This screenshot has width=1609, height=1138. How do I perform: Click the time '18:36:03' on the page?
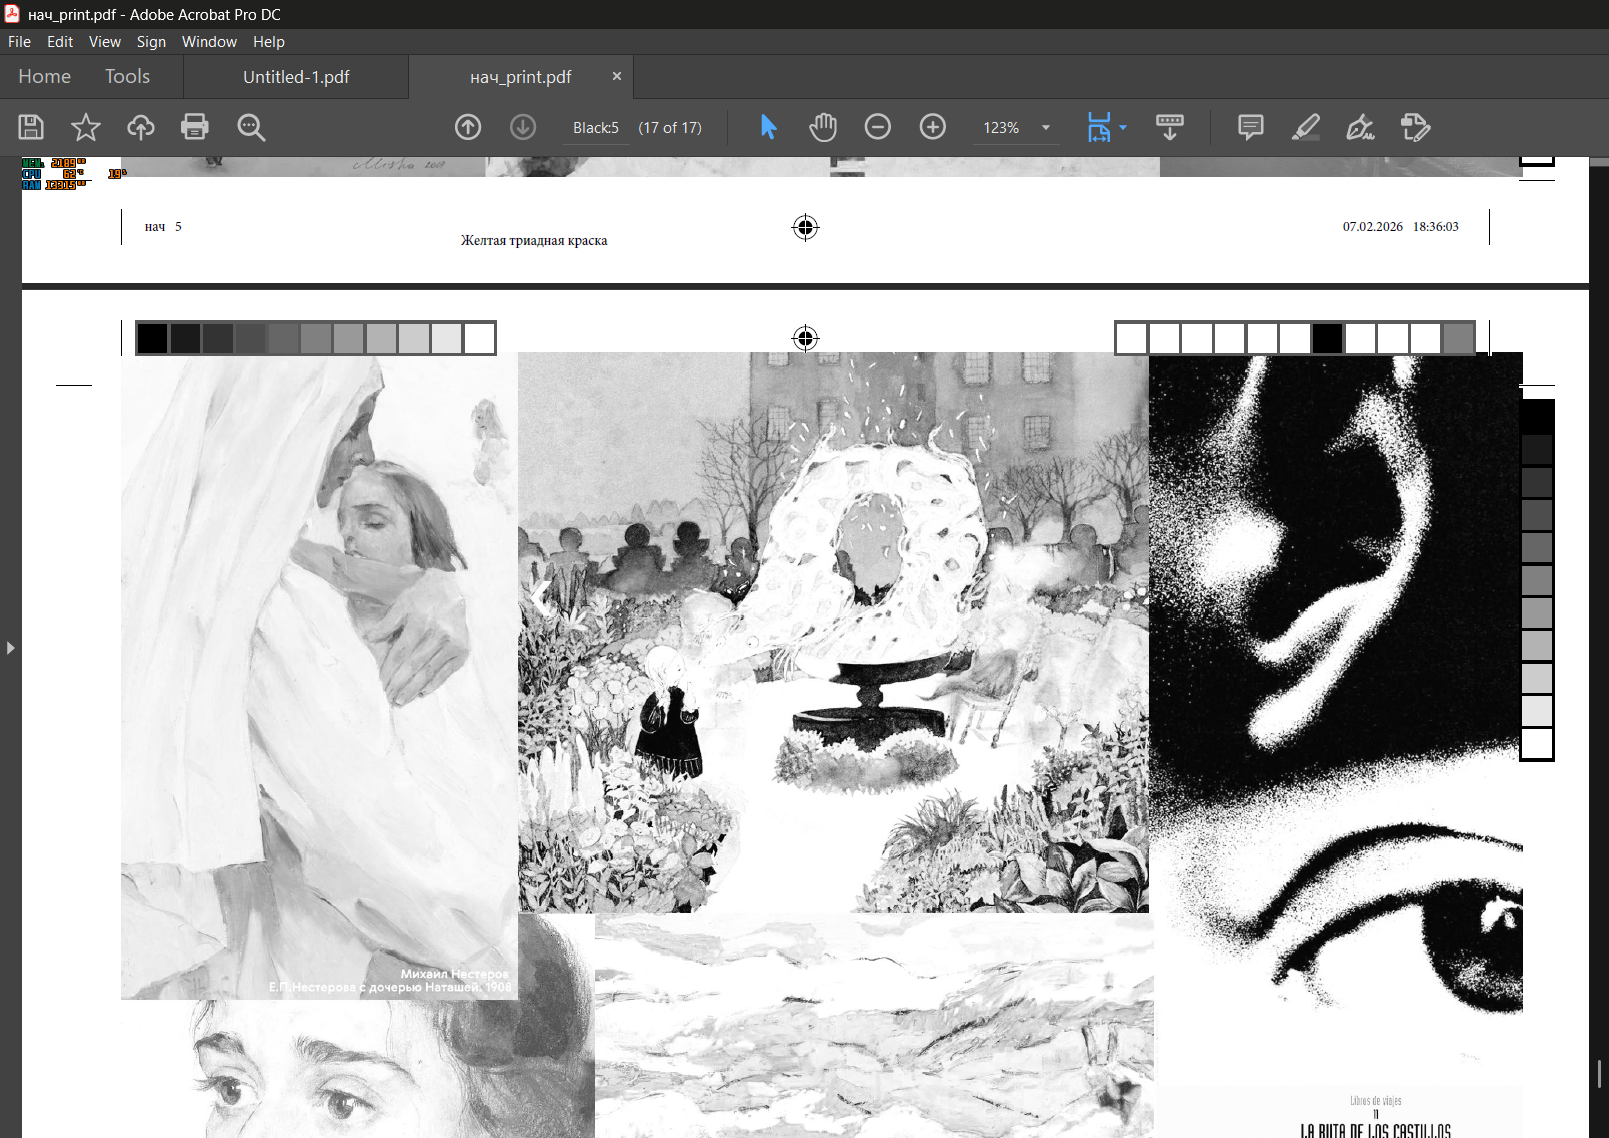[x=1436, y=227]
